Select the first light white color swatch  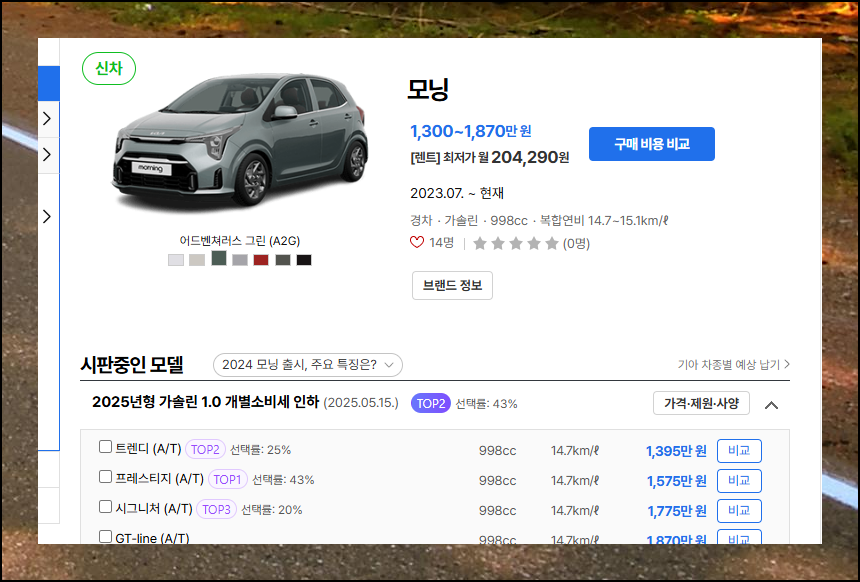click(176, 259)
